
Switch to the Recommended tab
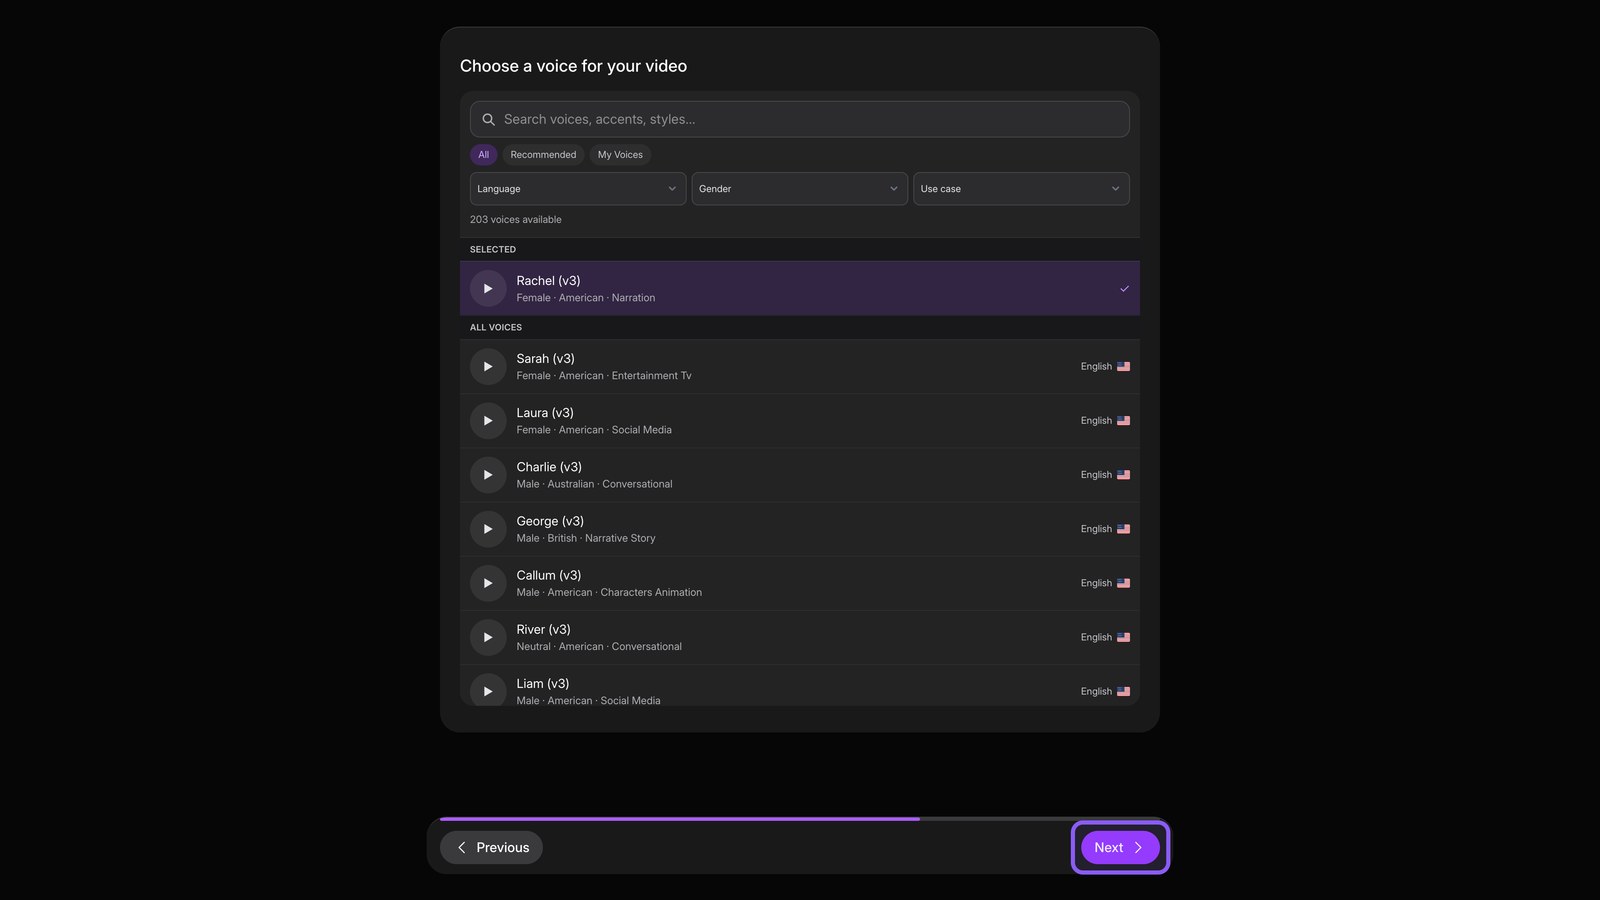pos(543,155)
